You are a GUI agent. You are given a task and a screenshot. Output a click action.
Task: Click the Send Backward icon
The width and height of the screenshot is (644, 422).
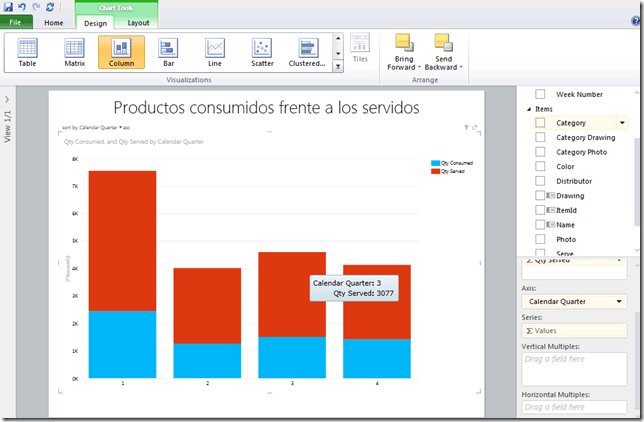[443, 43]
